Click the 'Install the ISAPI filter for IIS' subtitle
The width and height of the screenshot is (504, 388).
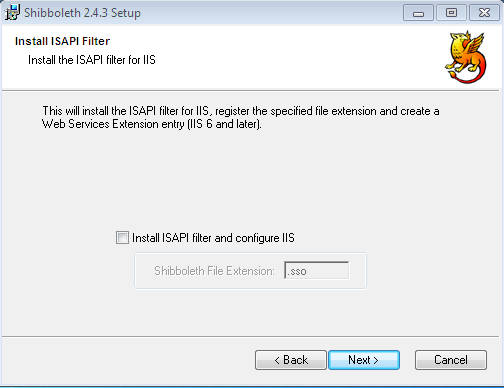[92, 60]
